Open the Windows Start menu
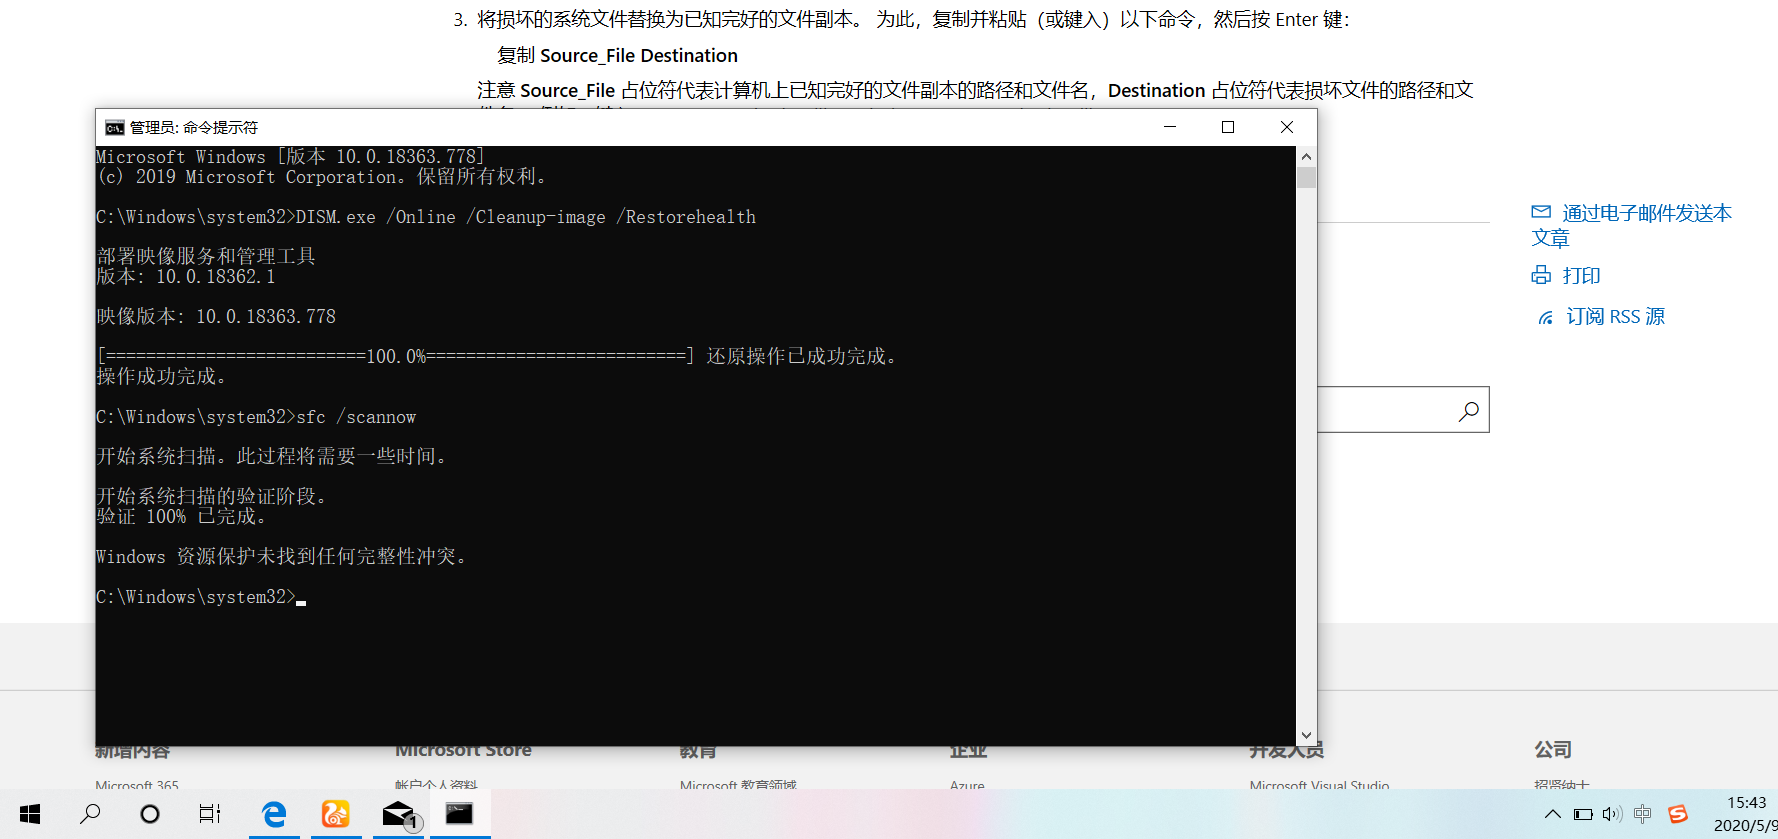This screenshot has width=1778, height=839. point(30,814)
